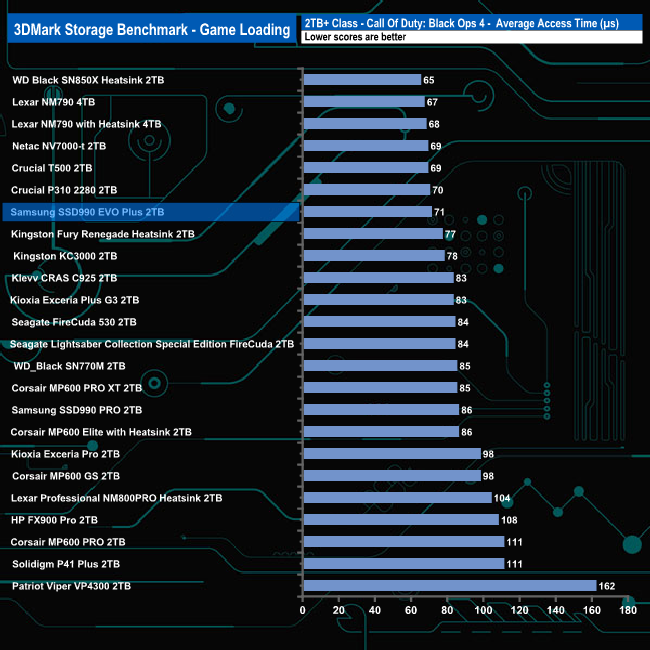
Task: Click the value label '77'
Action: click(450, 234)
